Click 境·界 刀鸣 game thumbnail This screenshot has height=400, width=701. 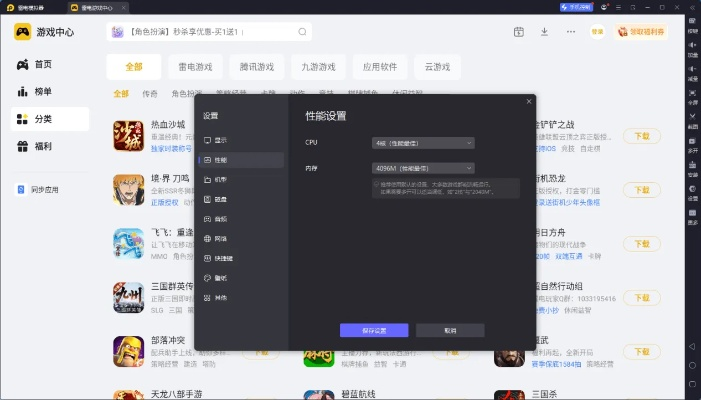128,190
